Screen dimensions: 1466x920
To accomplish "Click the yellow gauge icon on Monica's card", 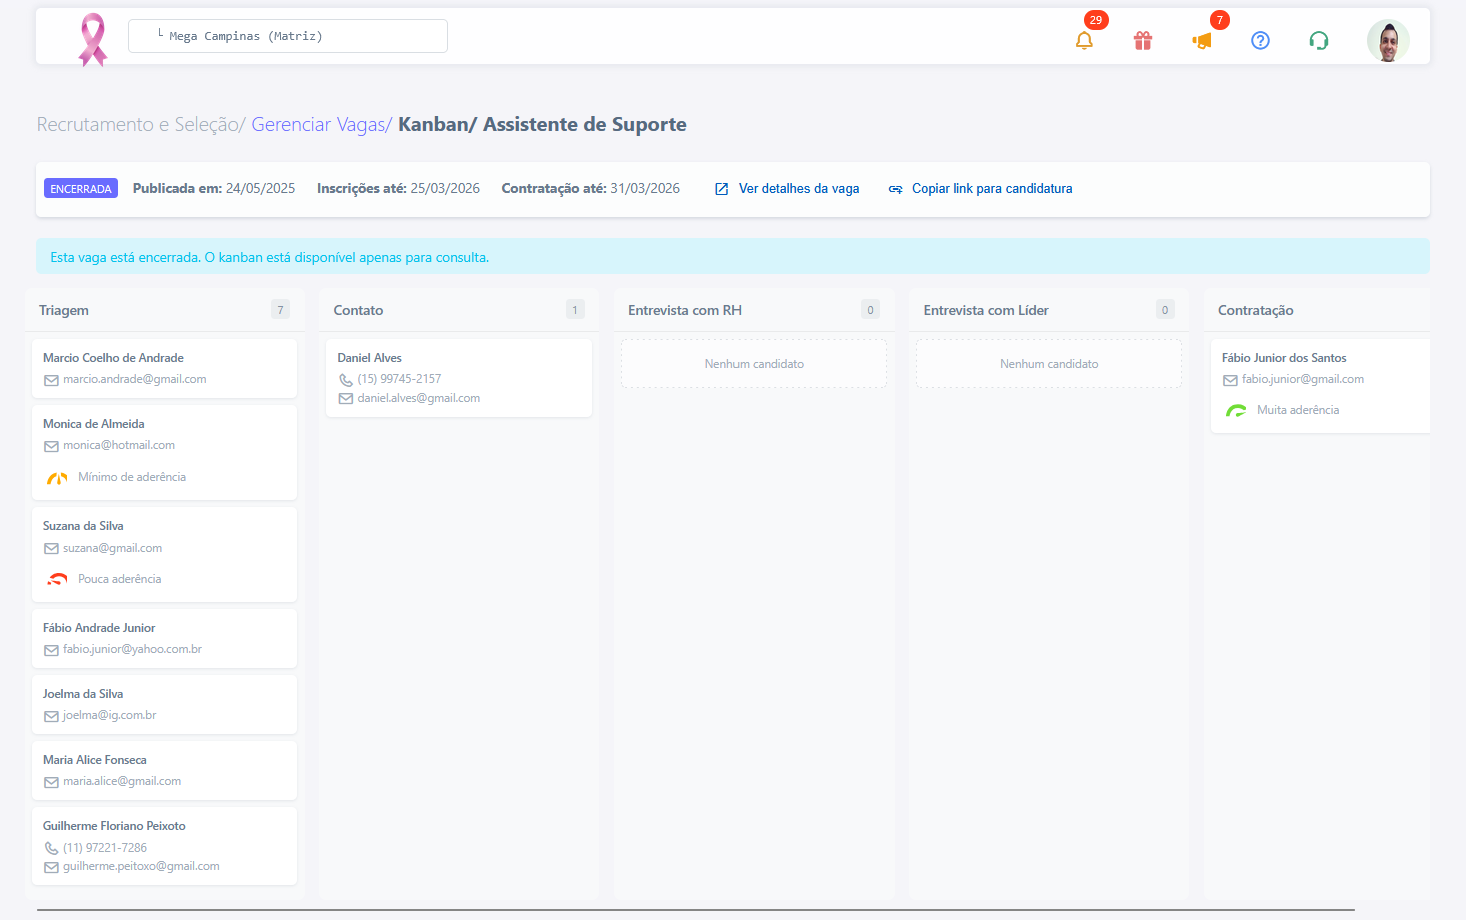I will 57,478.
